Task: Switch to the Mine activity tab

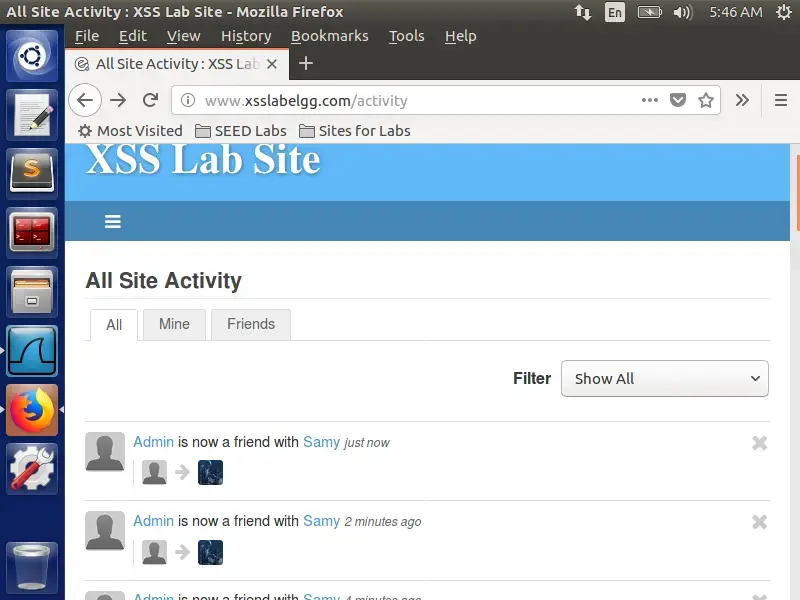Action: click(174, 324)
